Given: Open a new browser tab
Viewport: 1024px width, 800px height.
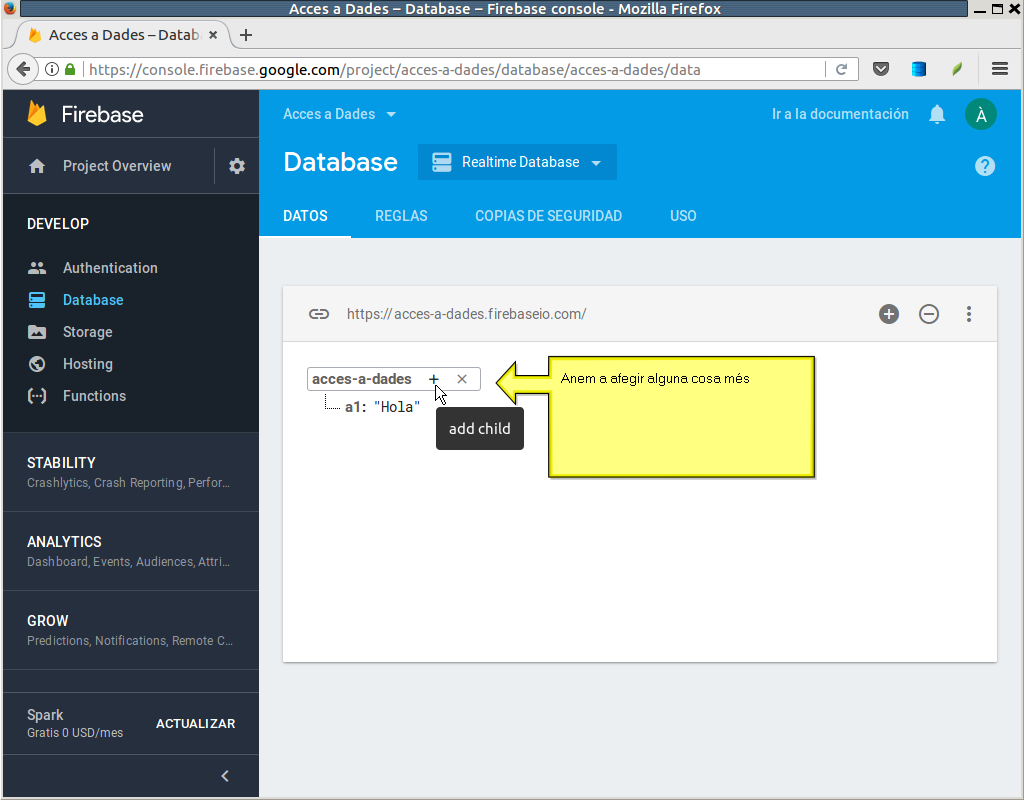Looking at the screenshot, I should coord(246,35).
